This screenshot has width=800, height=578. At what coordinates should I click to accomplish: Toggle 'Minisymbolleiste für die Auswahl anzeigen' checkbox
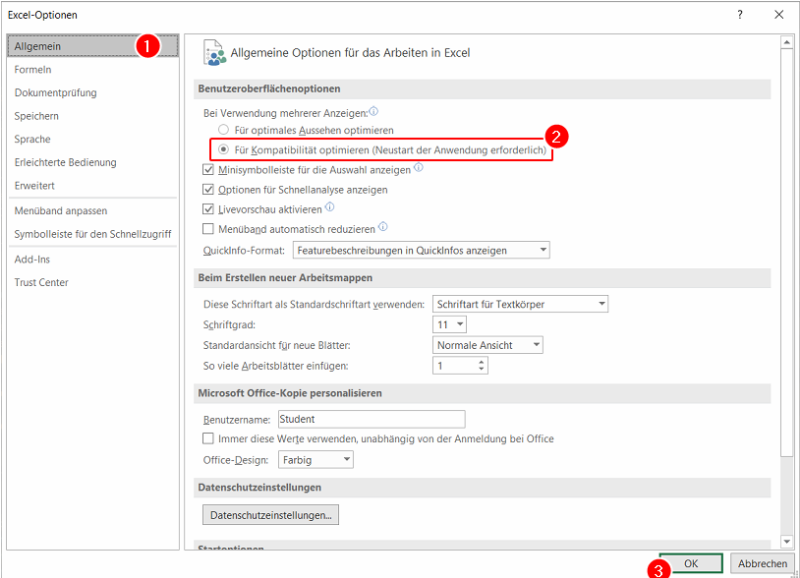208,169
